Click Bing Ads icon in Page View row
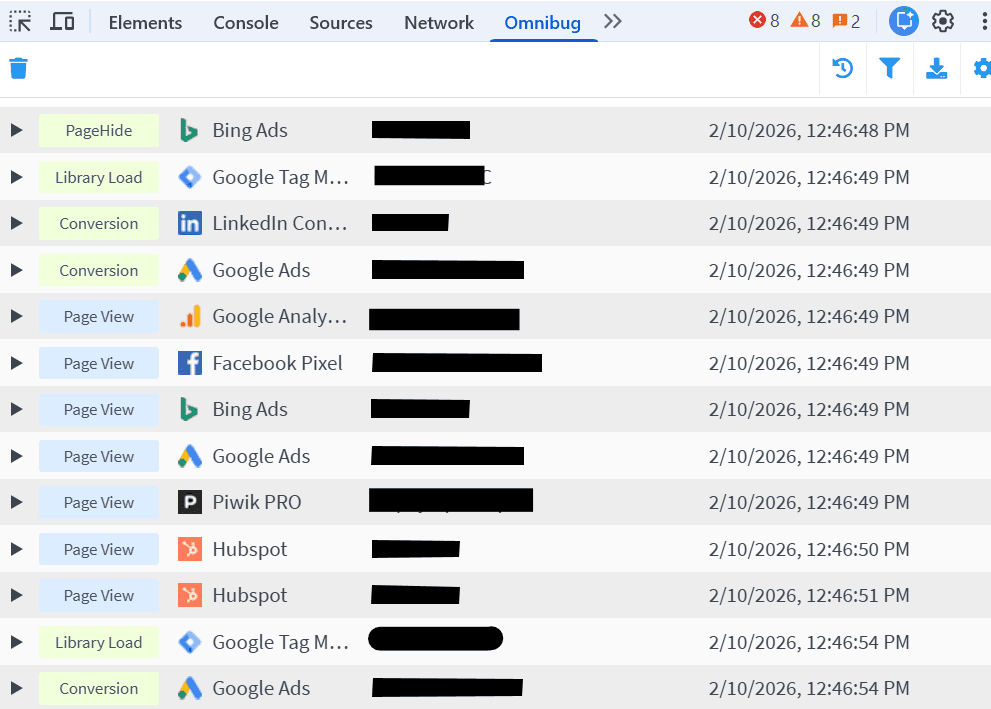Image resolution: width=991 pixels, height=709 pixels. click(x=189, y=409)
